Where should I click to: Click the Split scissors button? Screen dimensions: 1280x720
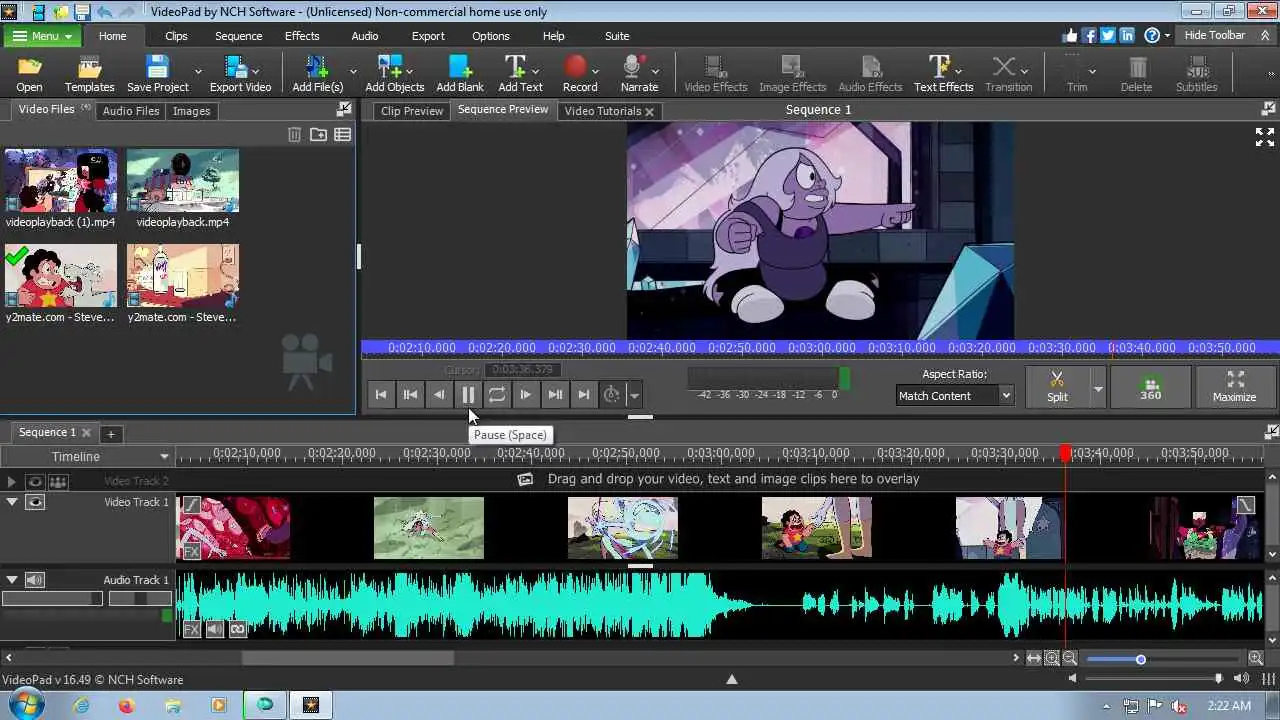[x=1057, y=386]
